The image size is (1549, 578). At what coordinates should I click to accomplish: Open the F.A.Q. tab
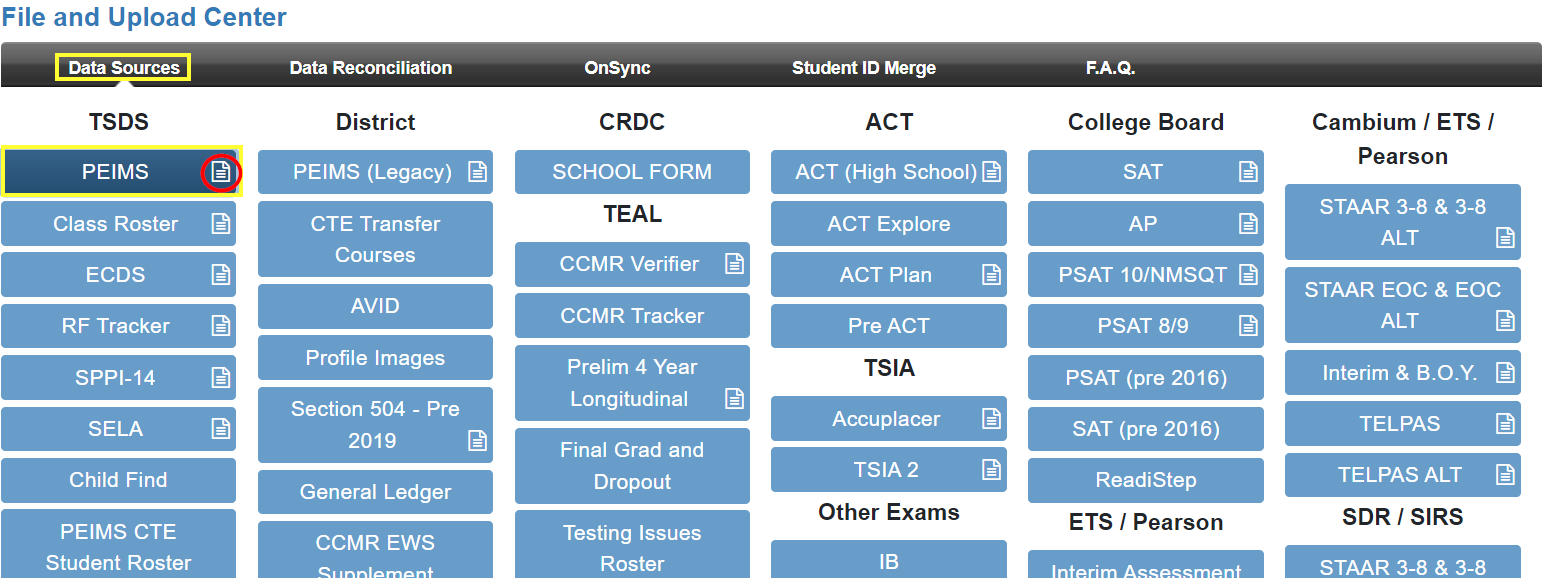pos(1110,68)
